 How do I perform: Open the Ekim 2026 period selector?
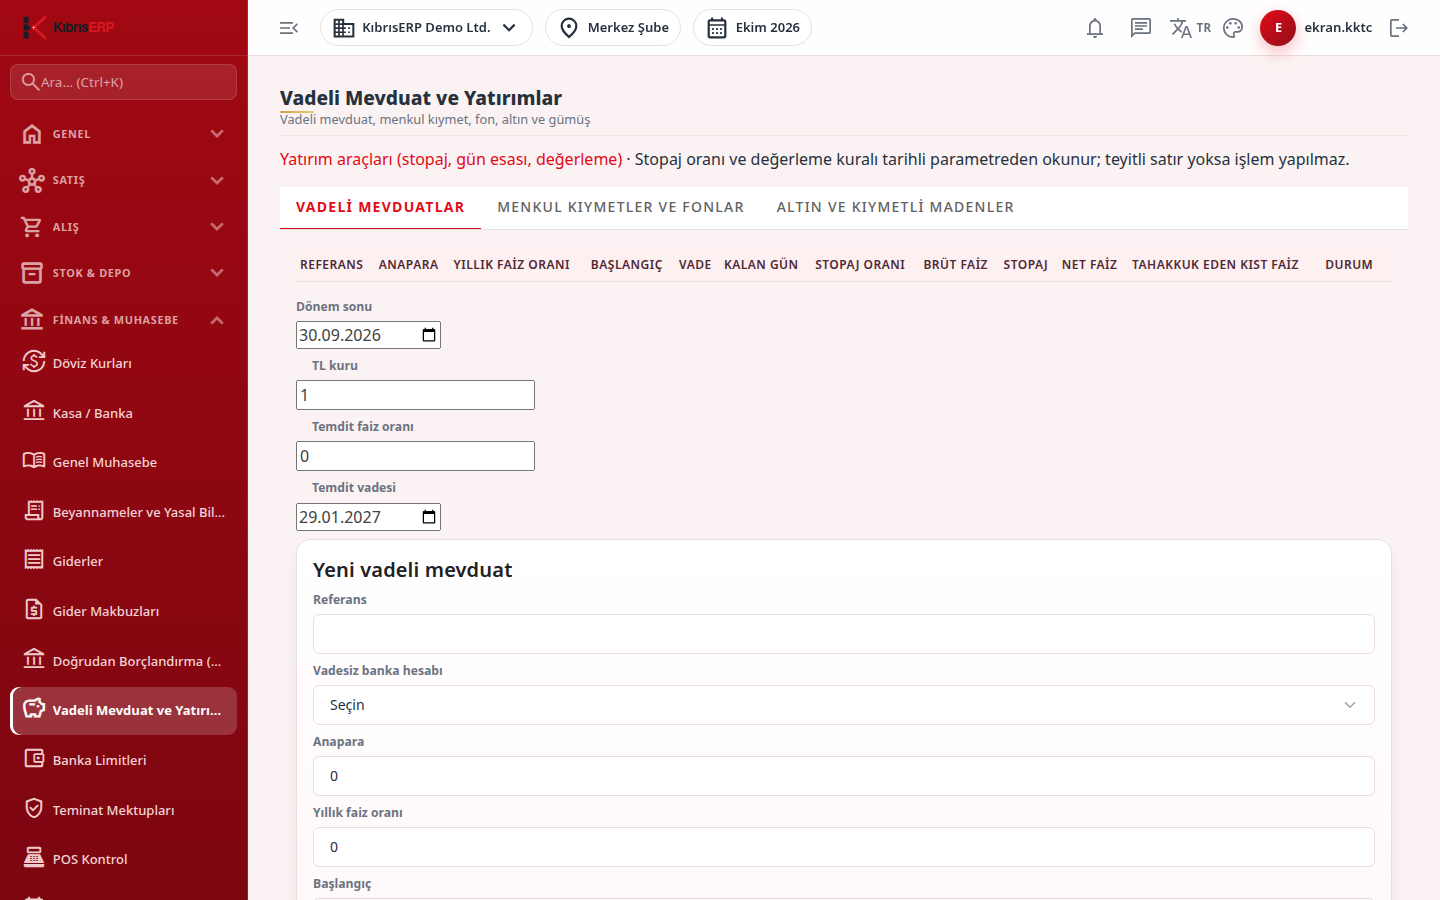tap(752, 28)
